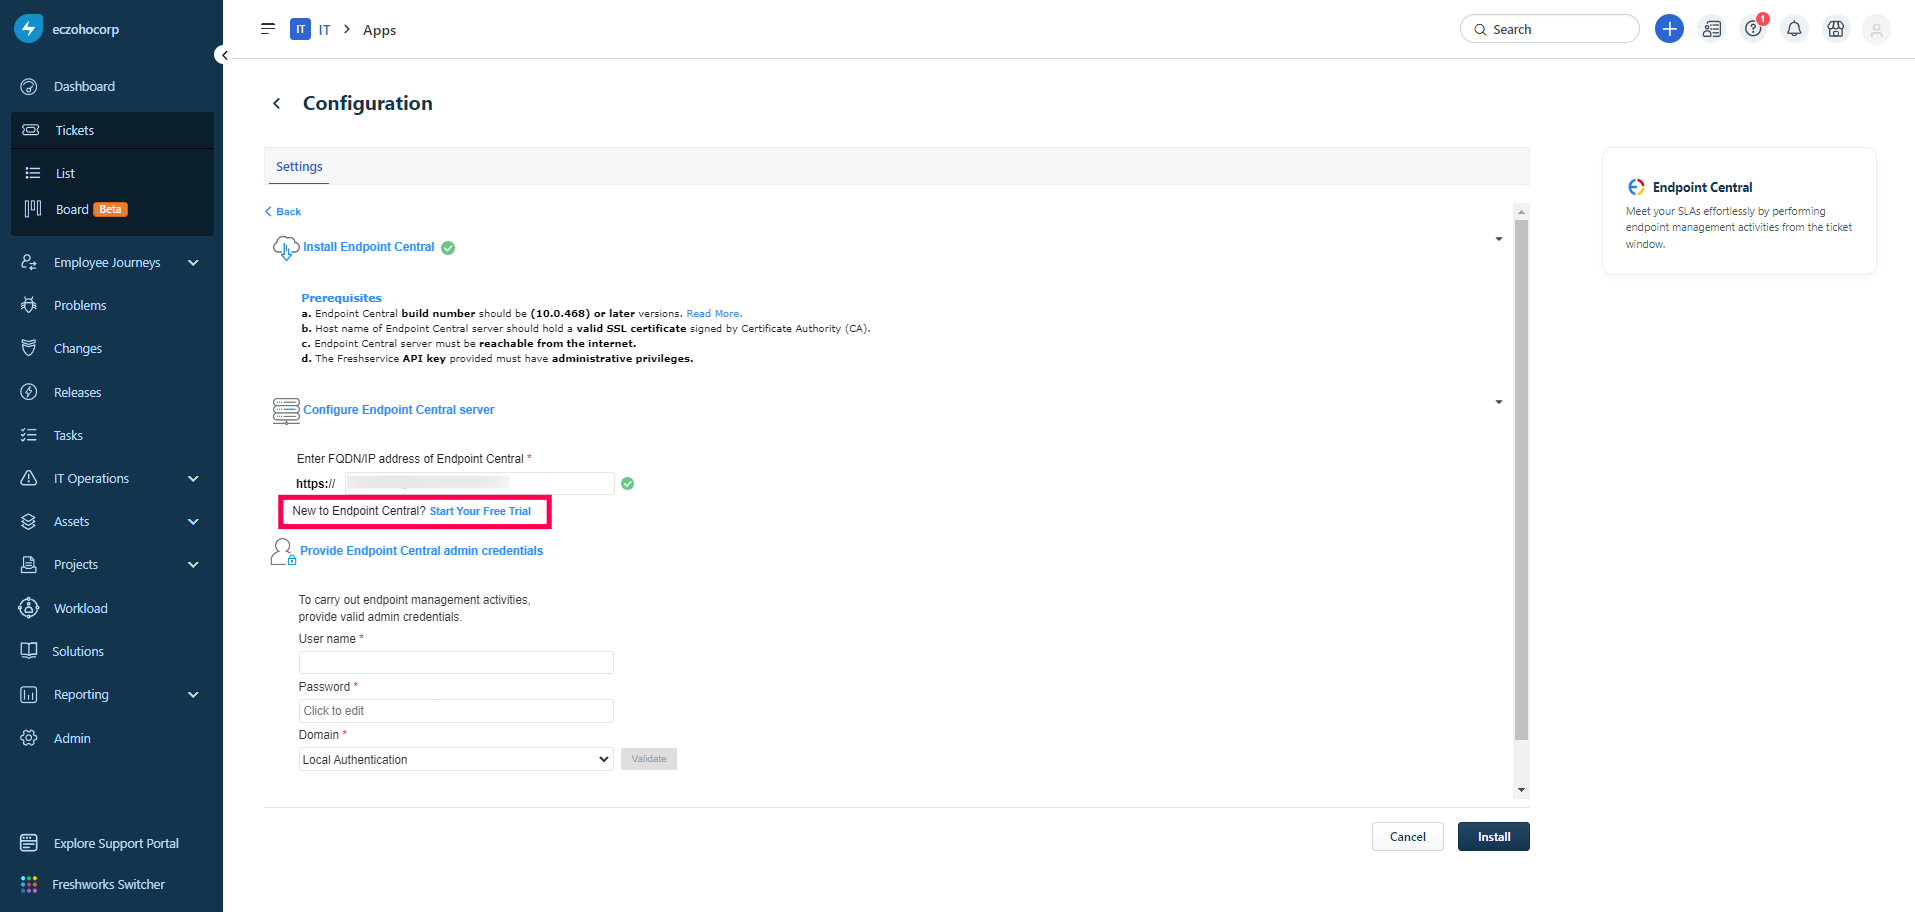The height and width of the screenshot is (912, 1915).
Task: Click the Projects icon
Action: pyautogui.click(x=29, y=564)
